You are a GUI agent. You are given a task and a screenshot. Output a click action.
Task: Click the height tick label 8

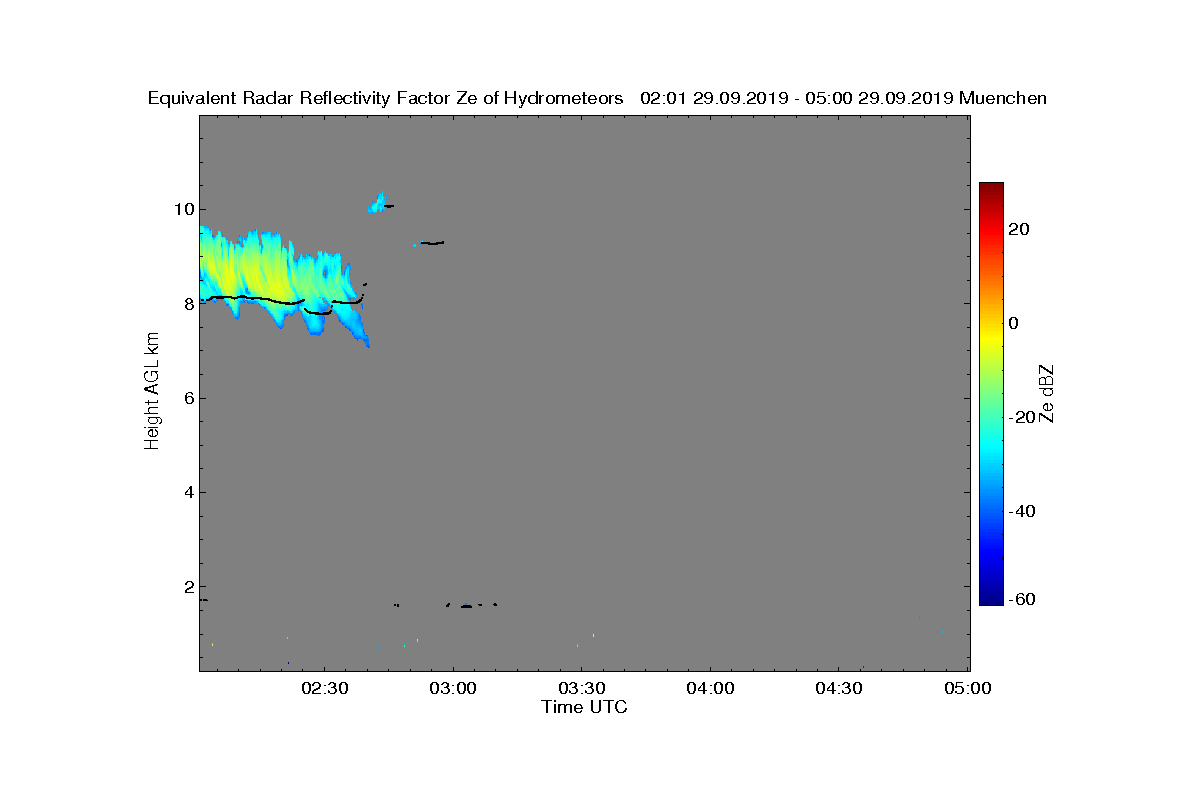(187, 303)
